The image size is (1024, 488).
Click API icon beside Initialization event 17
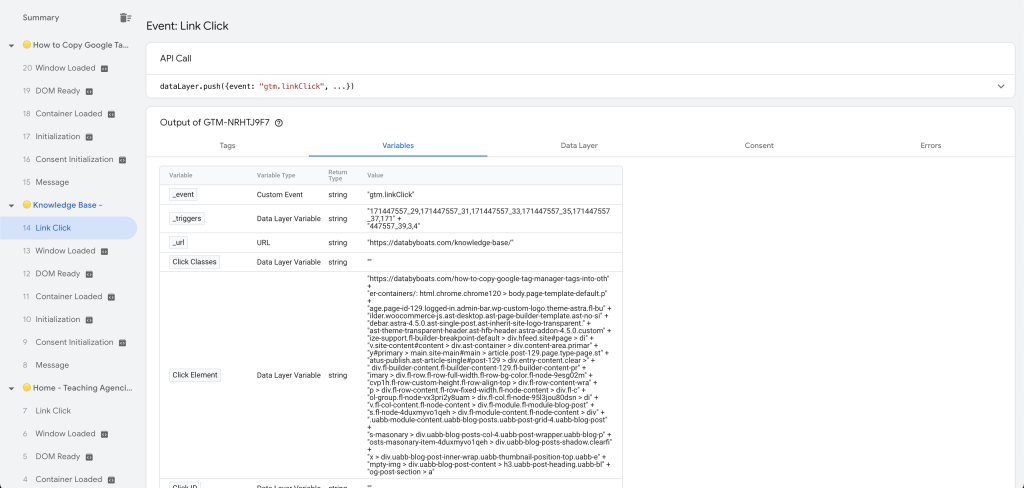click(89, 137)
